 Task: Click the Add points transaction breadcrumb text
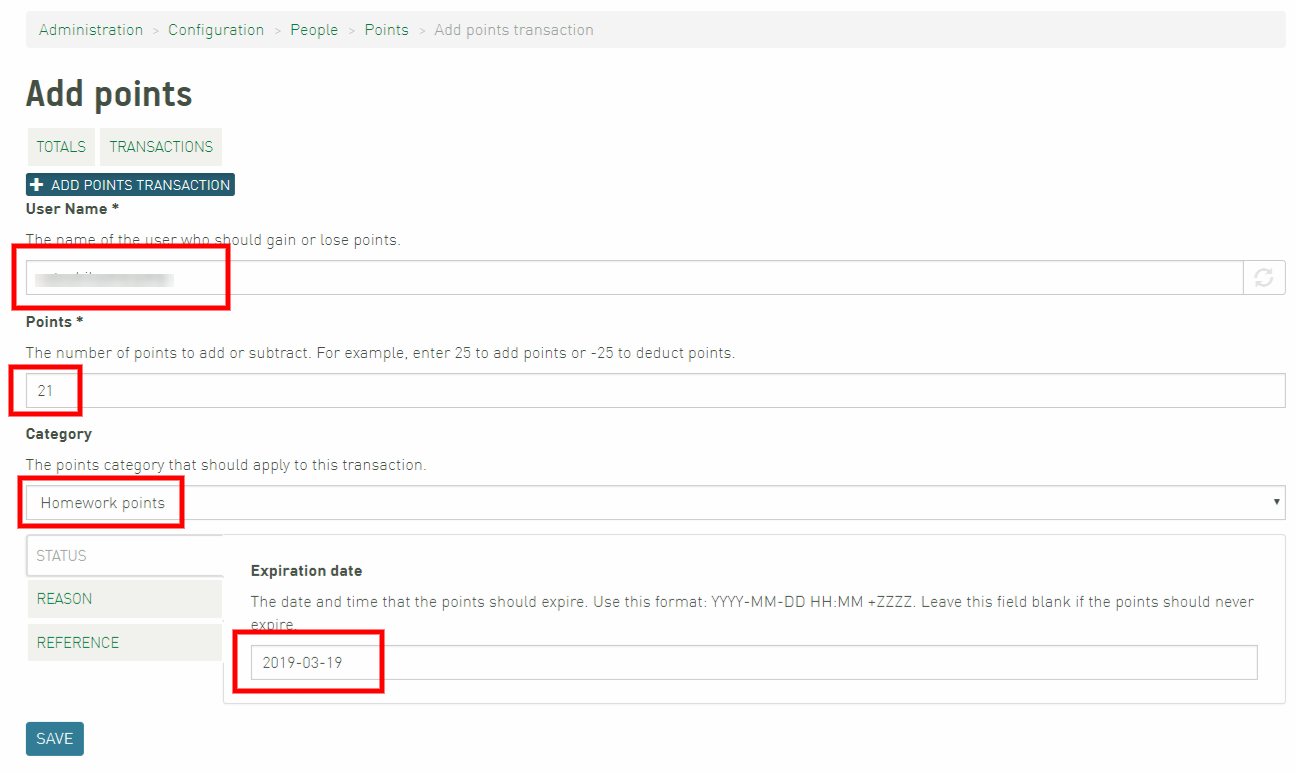(514, 30)
